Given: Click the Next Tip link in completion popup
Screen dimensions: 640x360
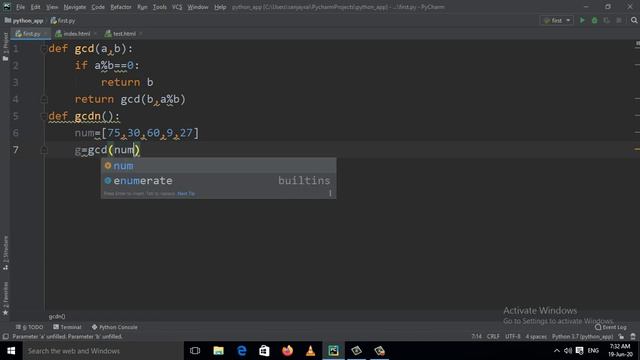Looking at the screenshot, I should (x=186, y=193).
